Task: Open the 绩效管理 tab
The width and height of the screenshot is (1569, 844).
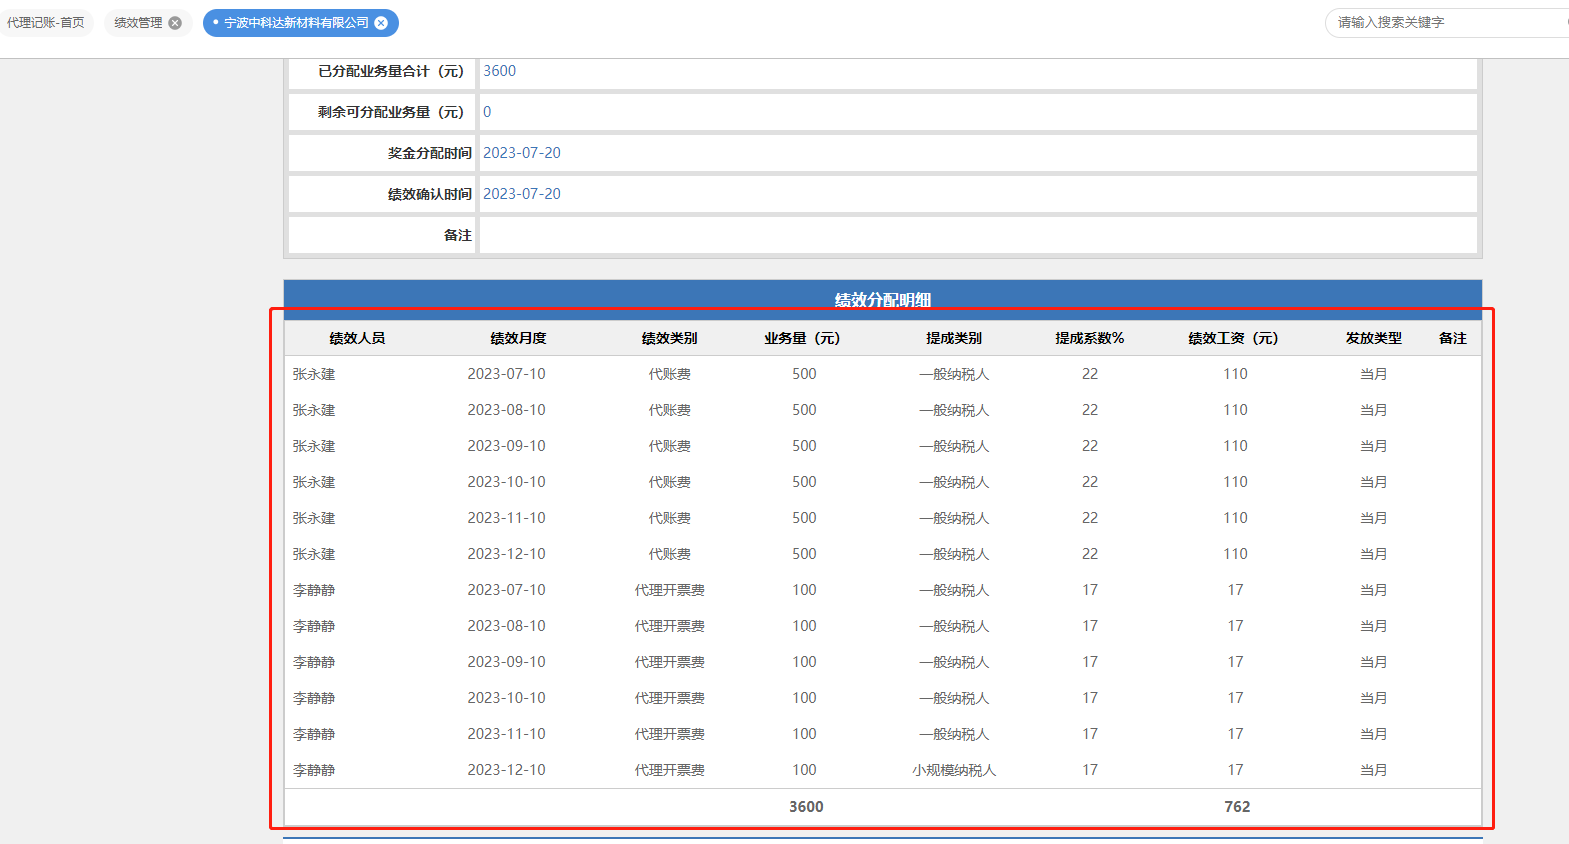Action: [138, 23]
